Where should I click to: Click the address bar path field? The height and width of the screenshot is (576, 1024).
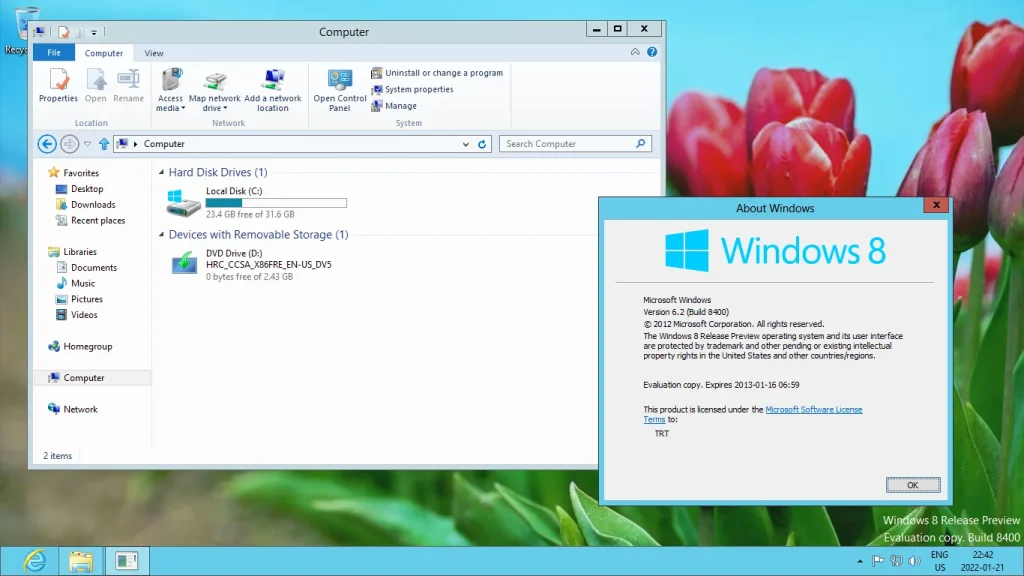[300, 144]
